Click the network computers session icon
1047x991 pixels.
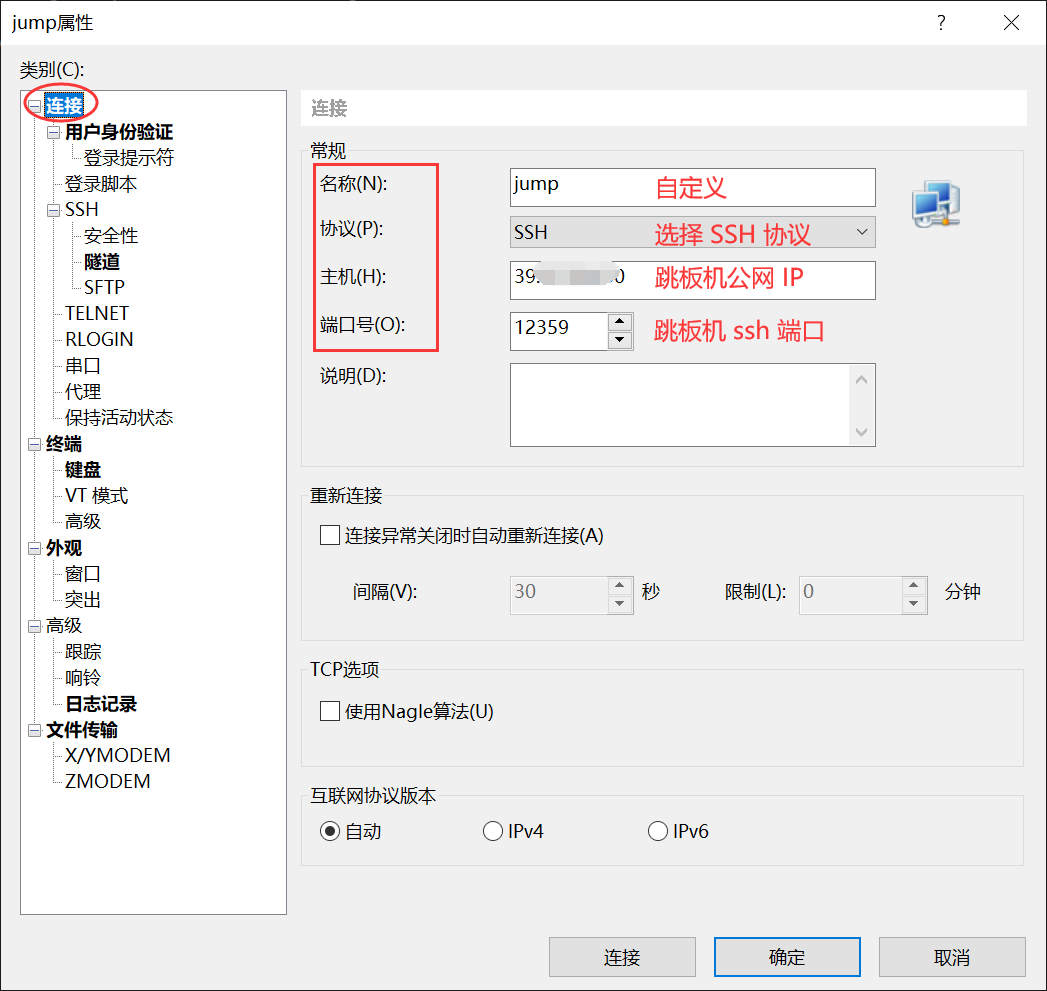[936, 204]
